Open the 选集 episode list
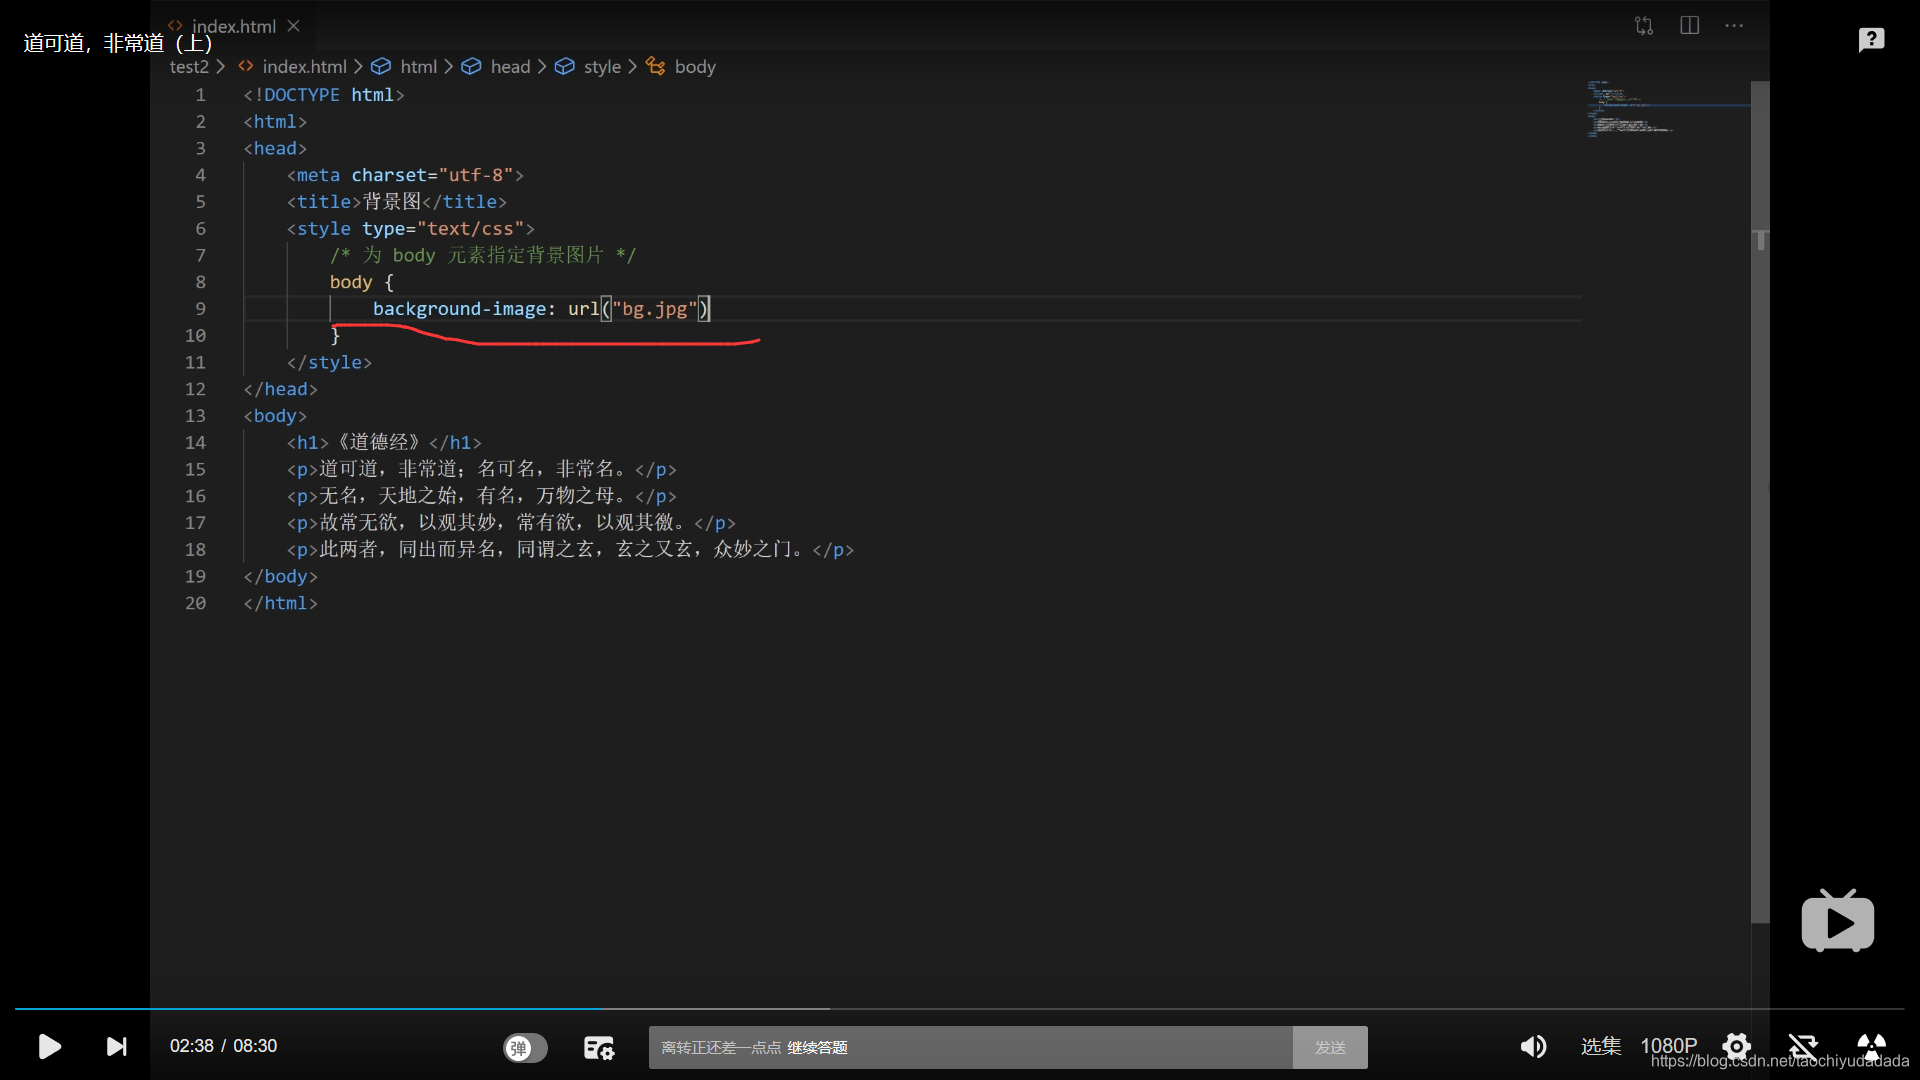 pos(1600,1046)
